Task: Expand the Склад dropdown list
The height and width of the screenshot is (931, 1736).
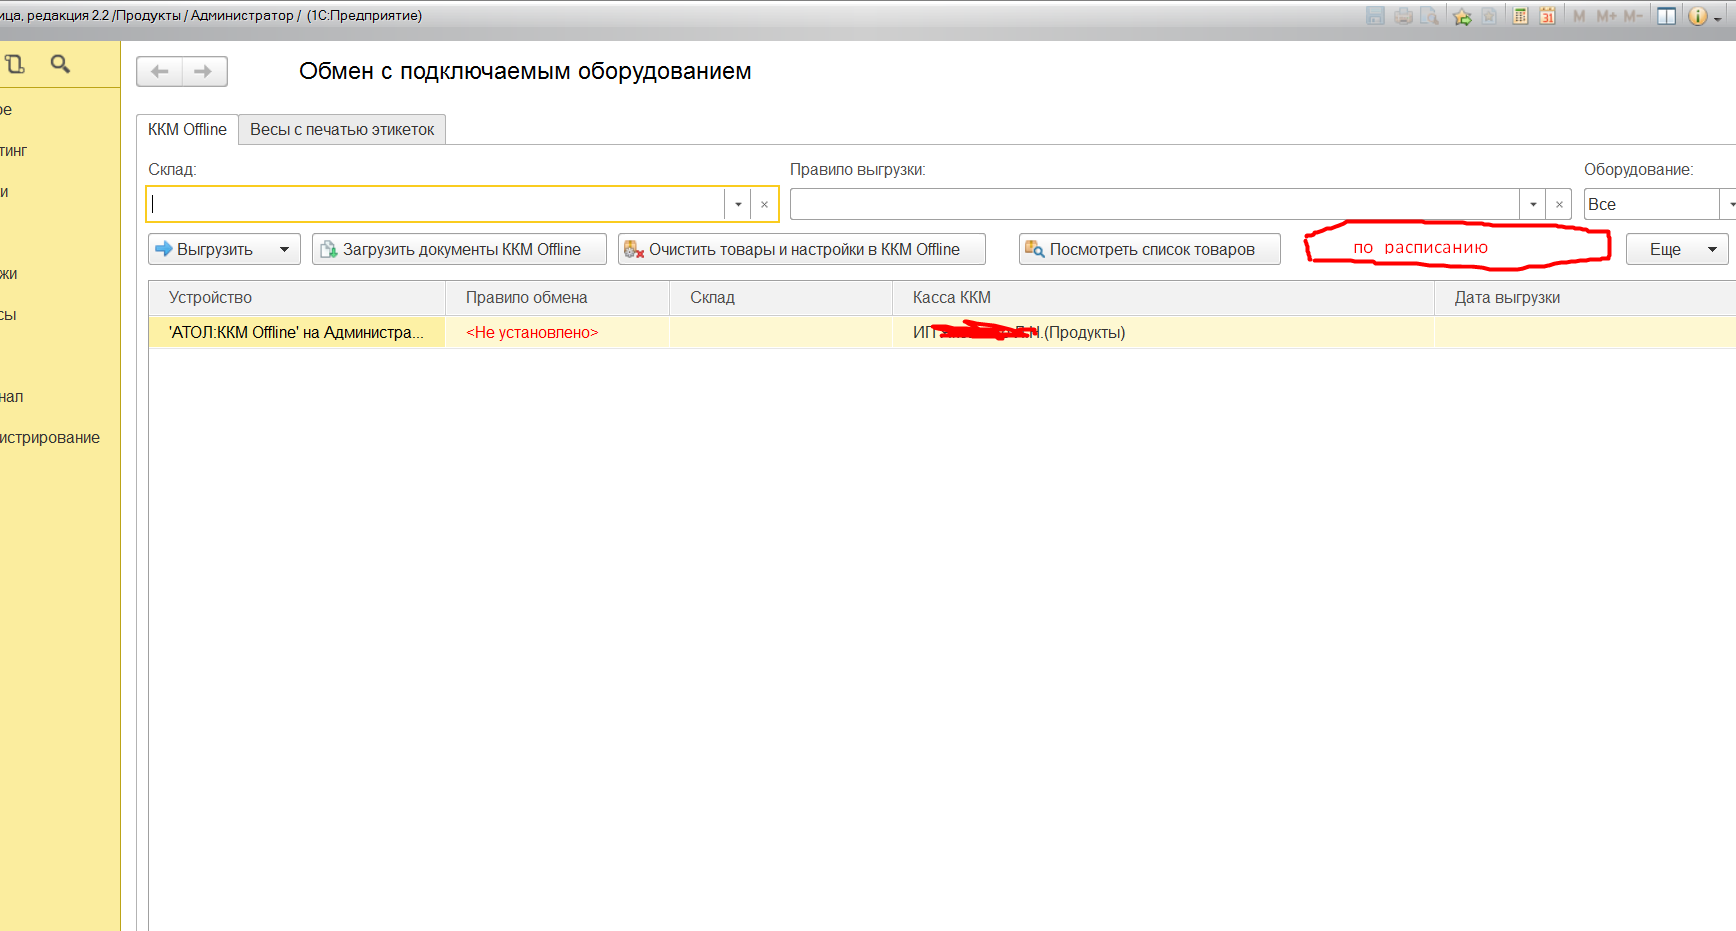Action: click(738, 204)
